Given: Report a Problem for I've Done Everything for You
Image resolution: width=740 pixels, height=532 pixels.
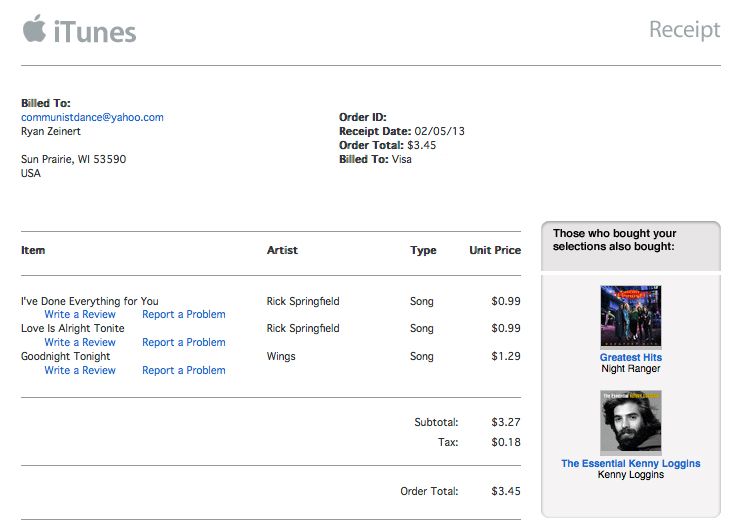Looking at the screenshot, I should point(184,314).
